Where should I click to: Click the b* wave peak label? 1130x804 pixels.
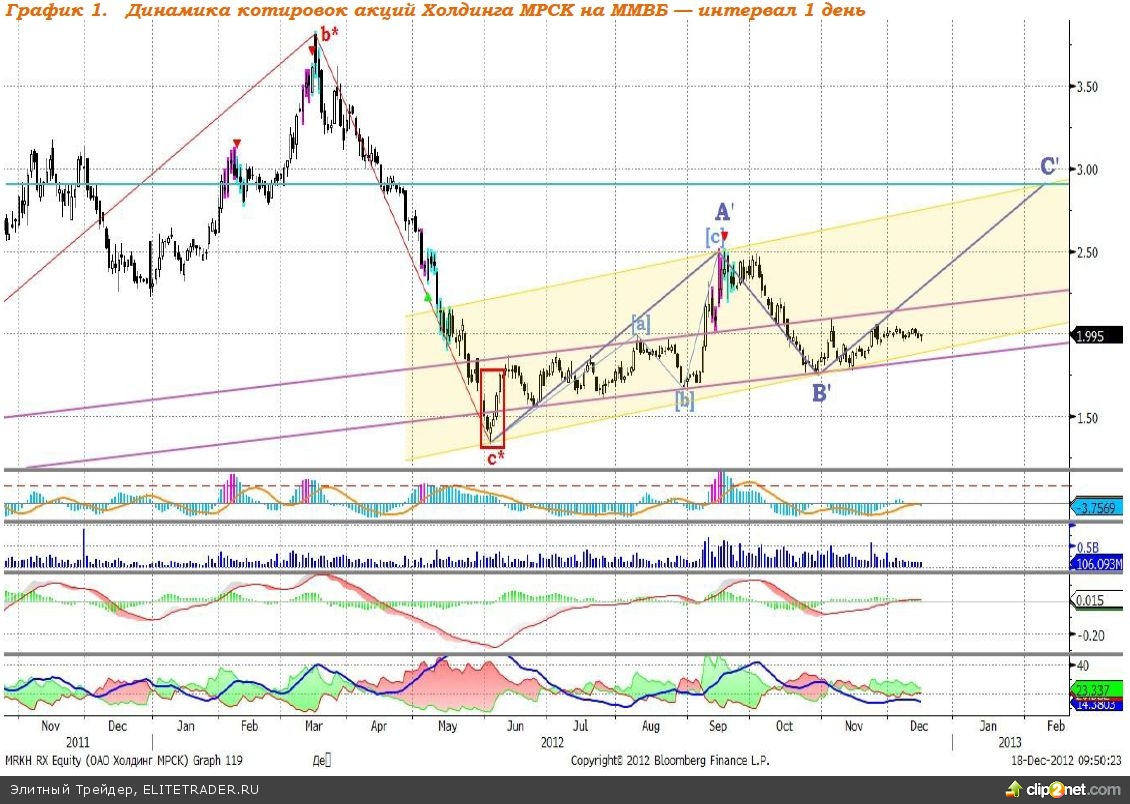[x=329, y=34]
